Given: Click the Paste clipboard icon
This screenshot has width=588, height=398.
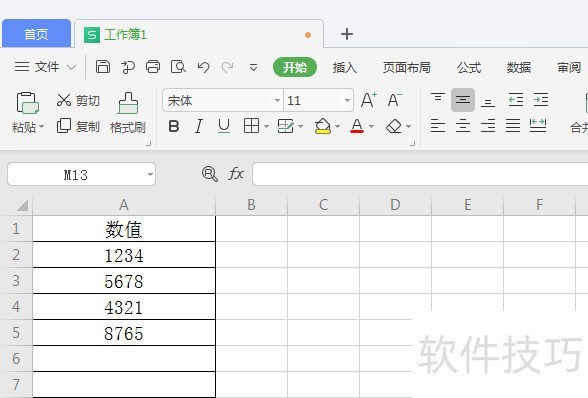Looking at the screenshot, I should point(27,103).
